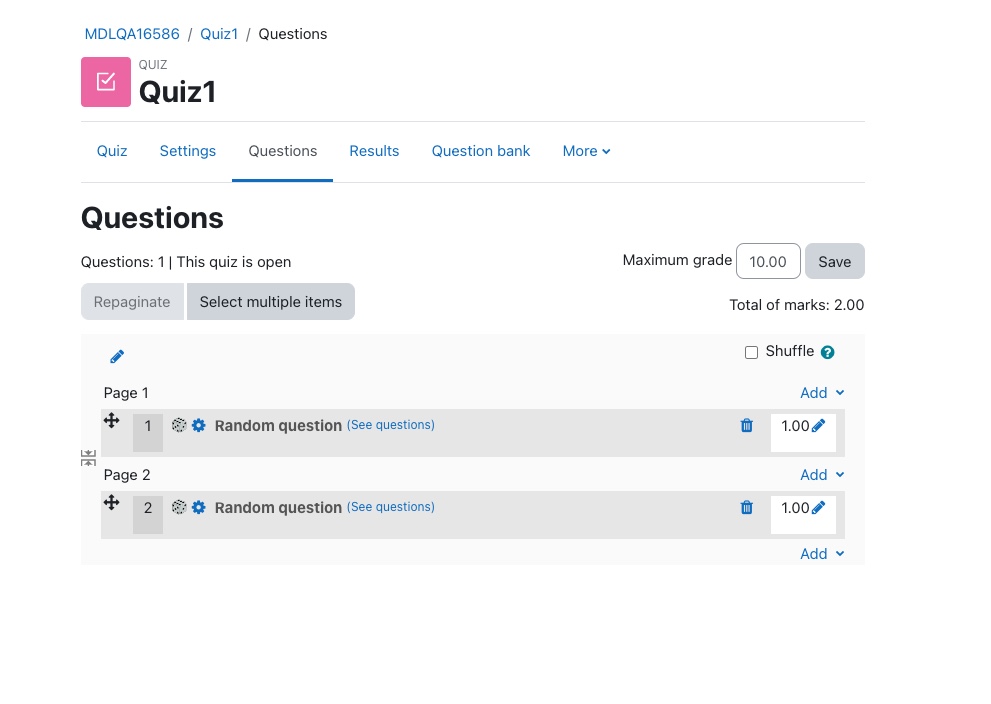This screenshot has height=704, width=991.
Task: Click the move handle for question 2
Action: pos(111,503)
